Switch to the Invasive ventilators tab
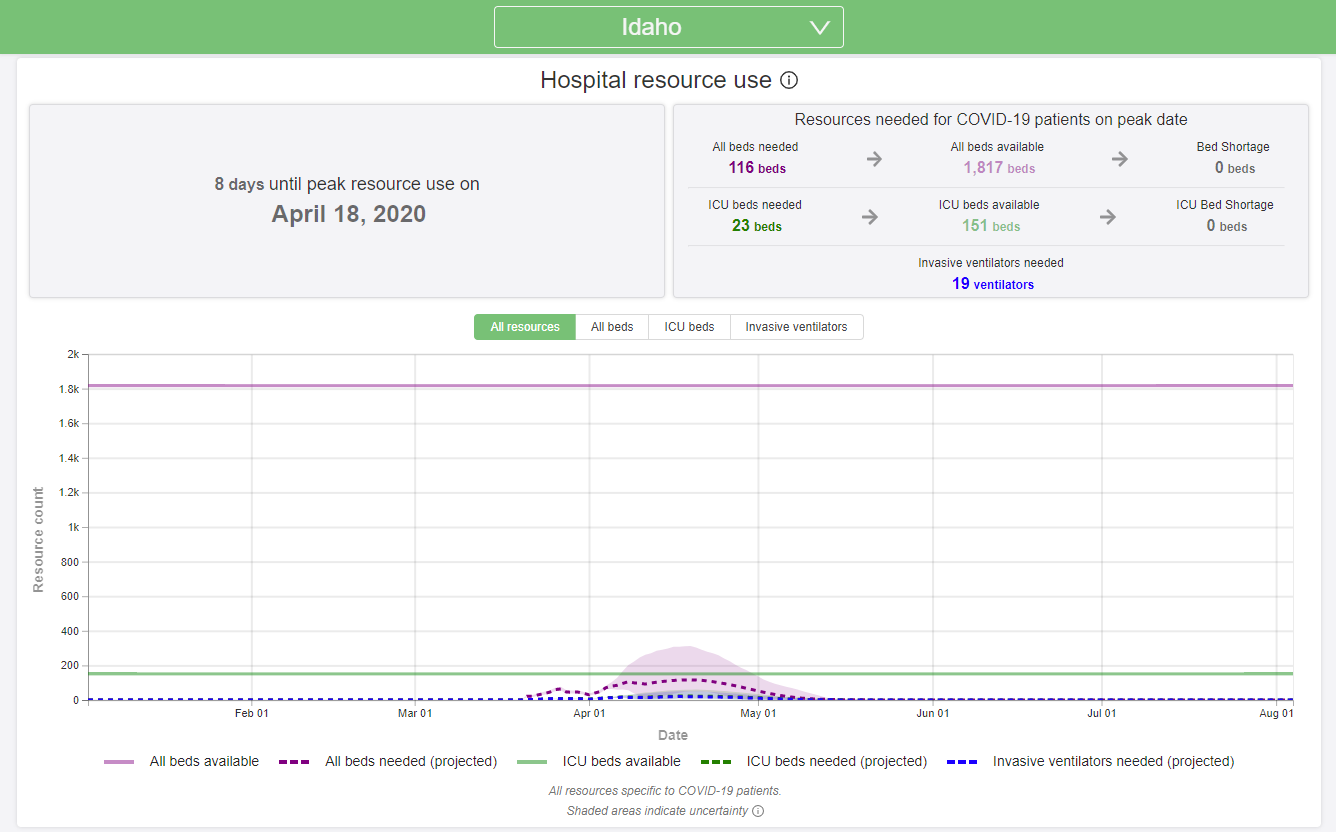The width and height of the screenshot is (1336, 832). (796, 327)
